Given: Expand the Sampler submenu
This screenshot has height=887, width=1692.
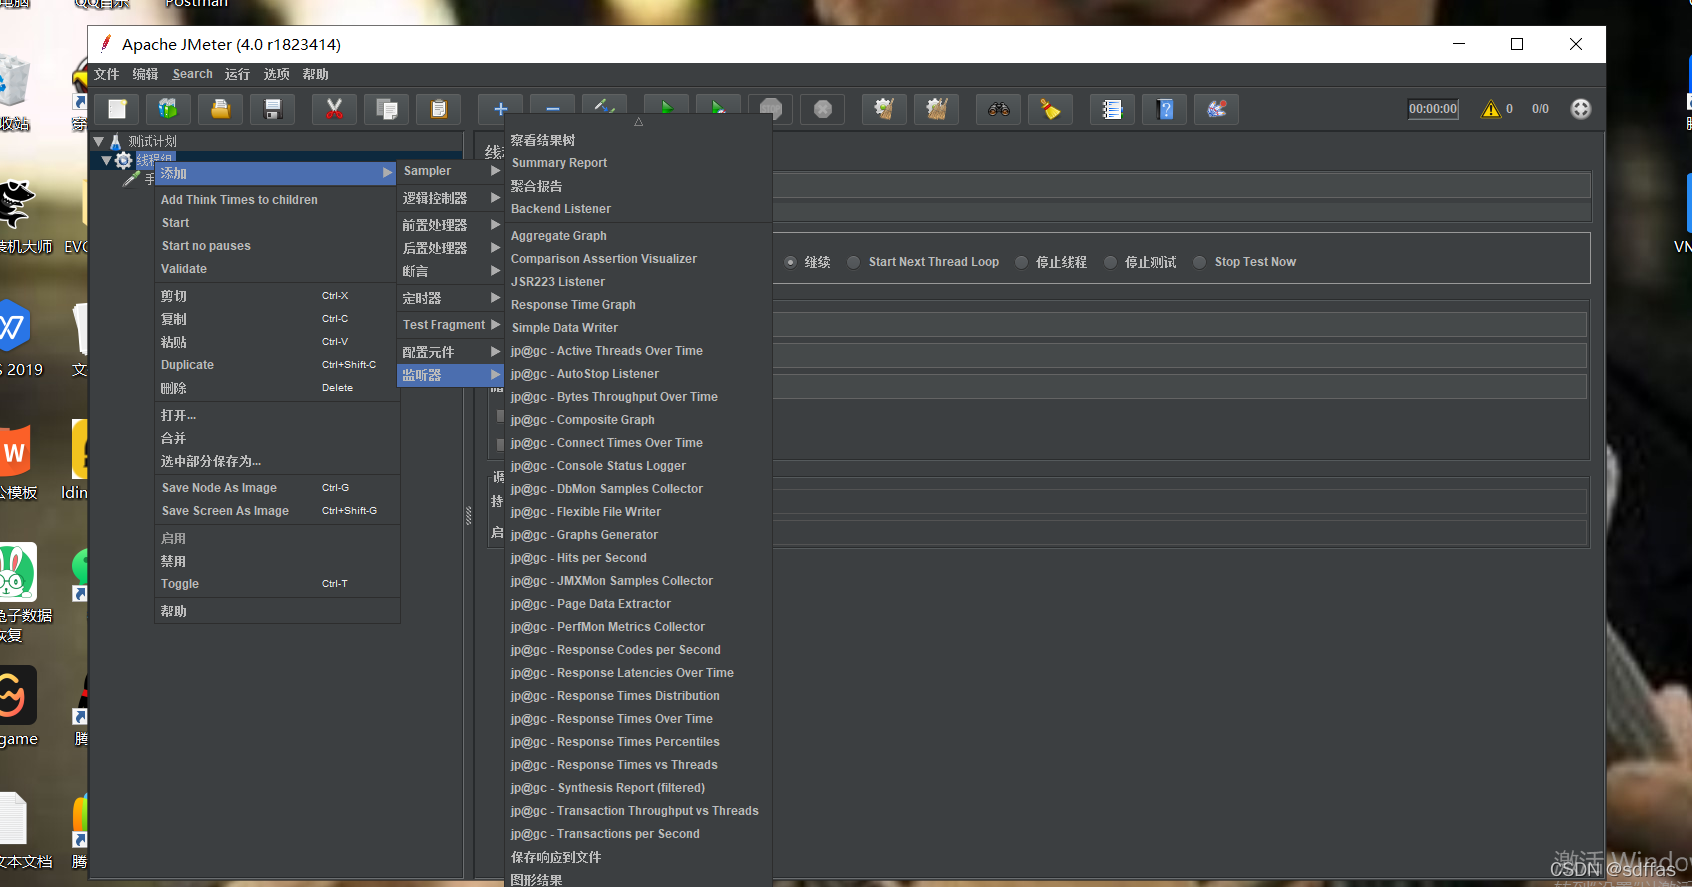Looking at the screenshot, I should click(451, 171).
